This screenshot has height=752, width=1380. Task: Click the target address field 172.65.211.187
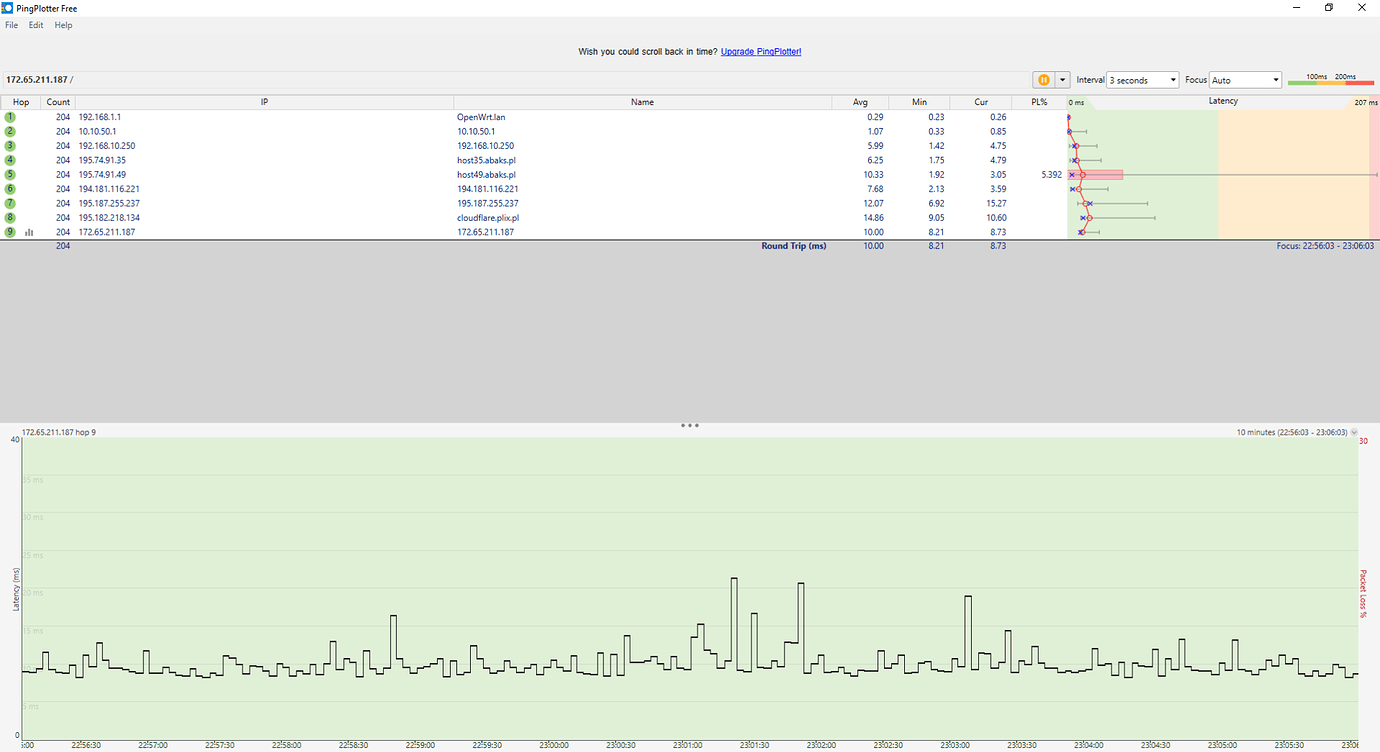[x=515, y=79]
